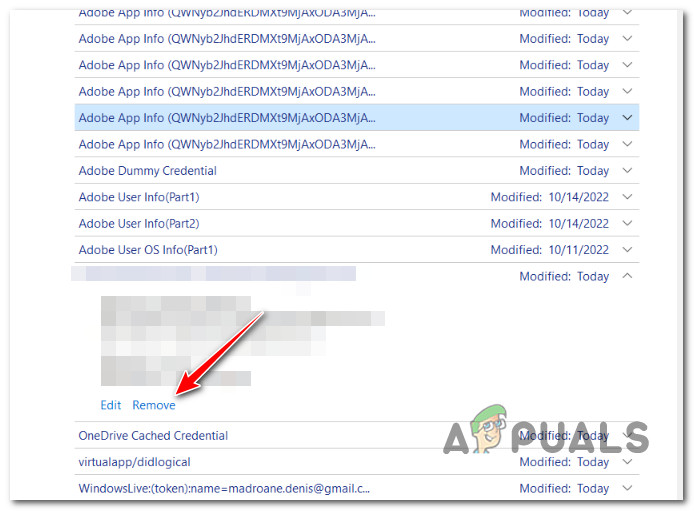Expand the highlighted Adobe App Info entry chevron
This screenshot has width=694, height=511.
point(627,118)
